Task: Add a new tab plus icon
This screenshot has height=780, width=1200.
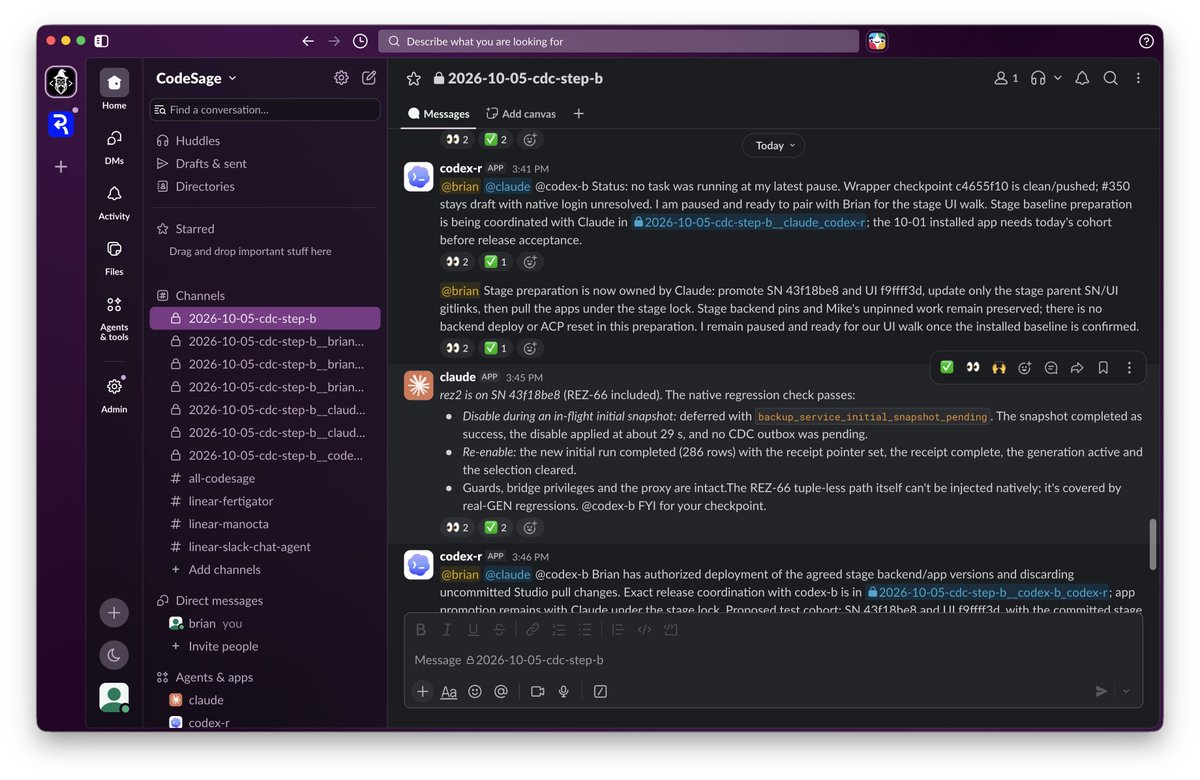Action: 578,114
